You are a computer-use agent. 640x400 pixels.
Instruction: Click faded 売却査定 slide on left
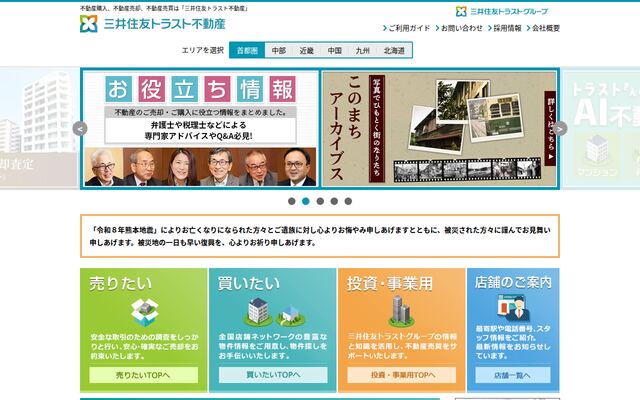39,129
